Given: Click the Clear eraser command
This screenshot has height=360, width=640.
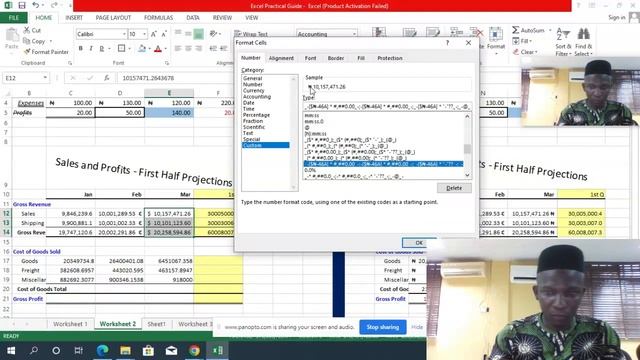Looking at the screenshot, I should pos(525,52).
